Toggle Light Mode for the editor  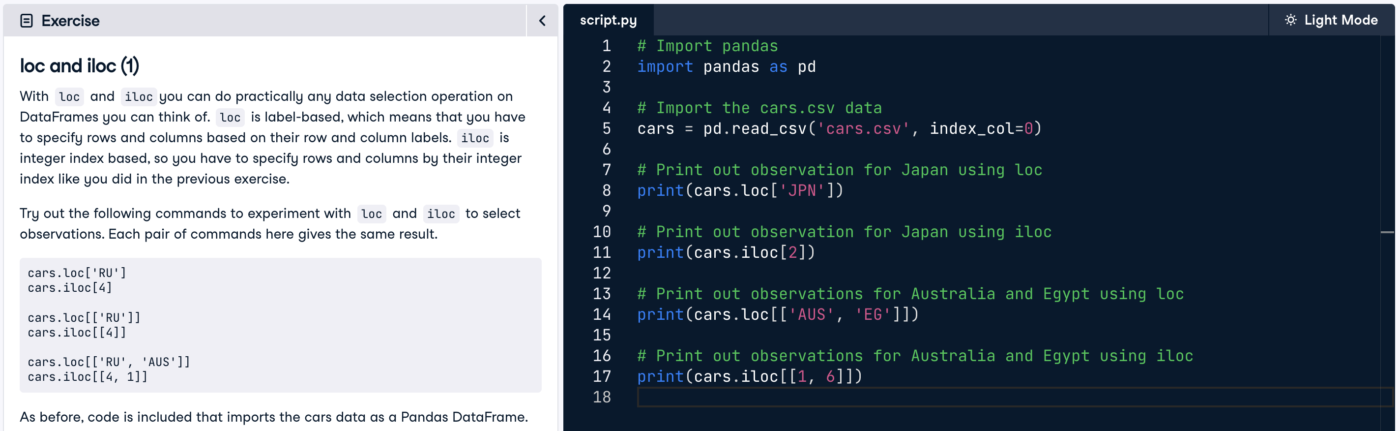click(1331, 20)
